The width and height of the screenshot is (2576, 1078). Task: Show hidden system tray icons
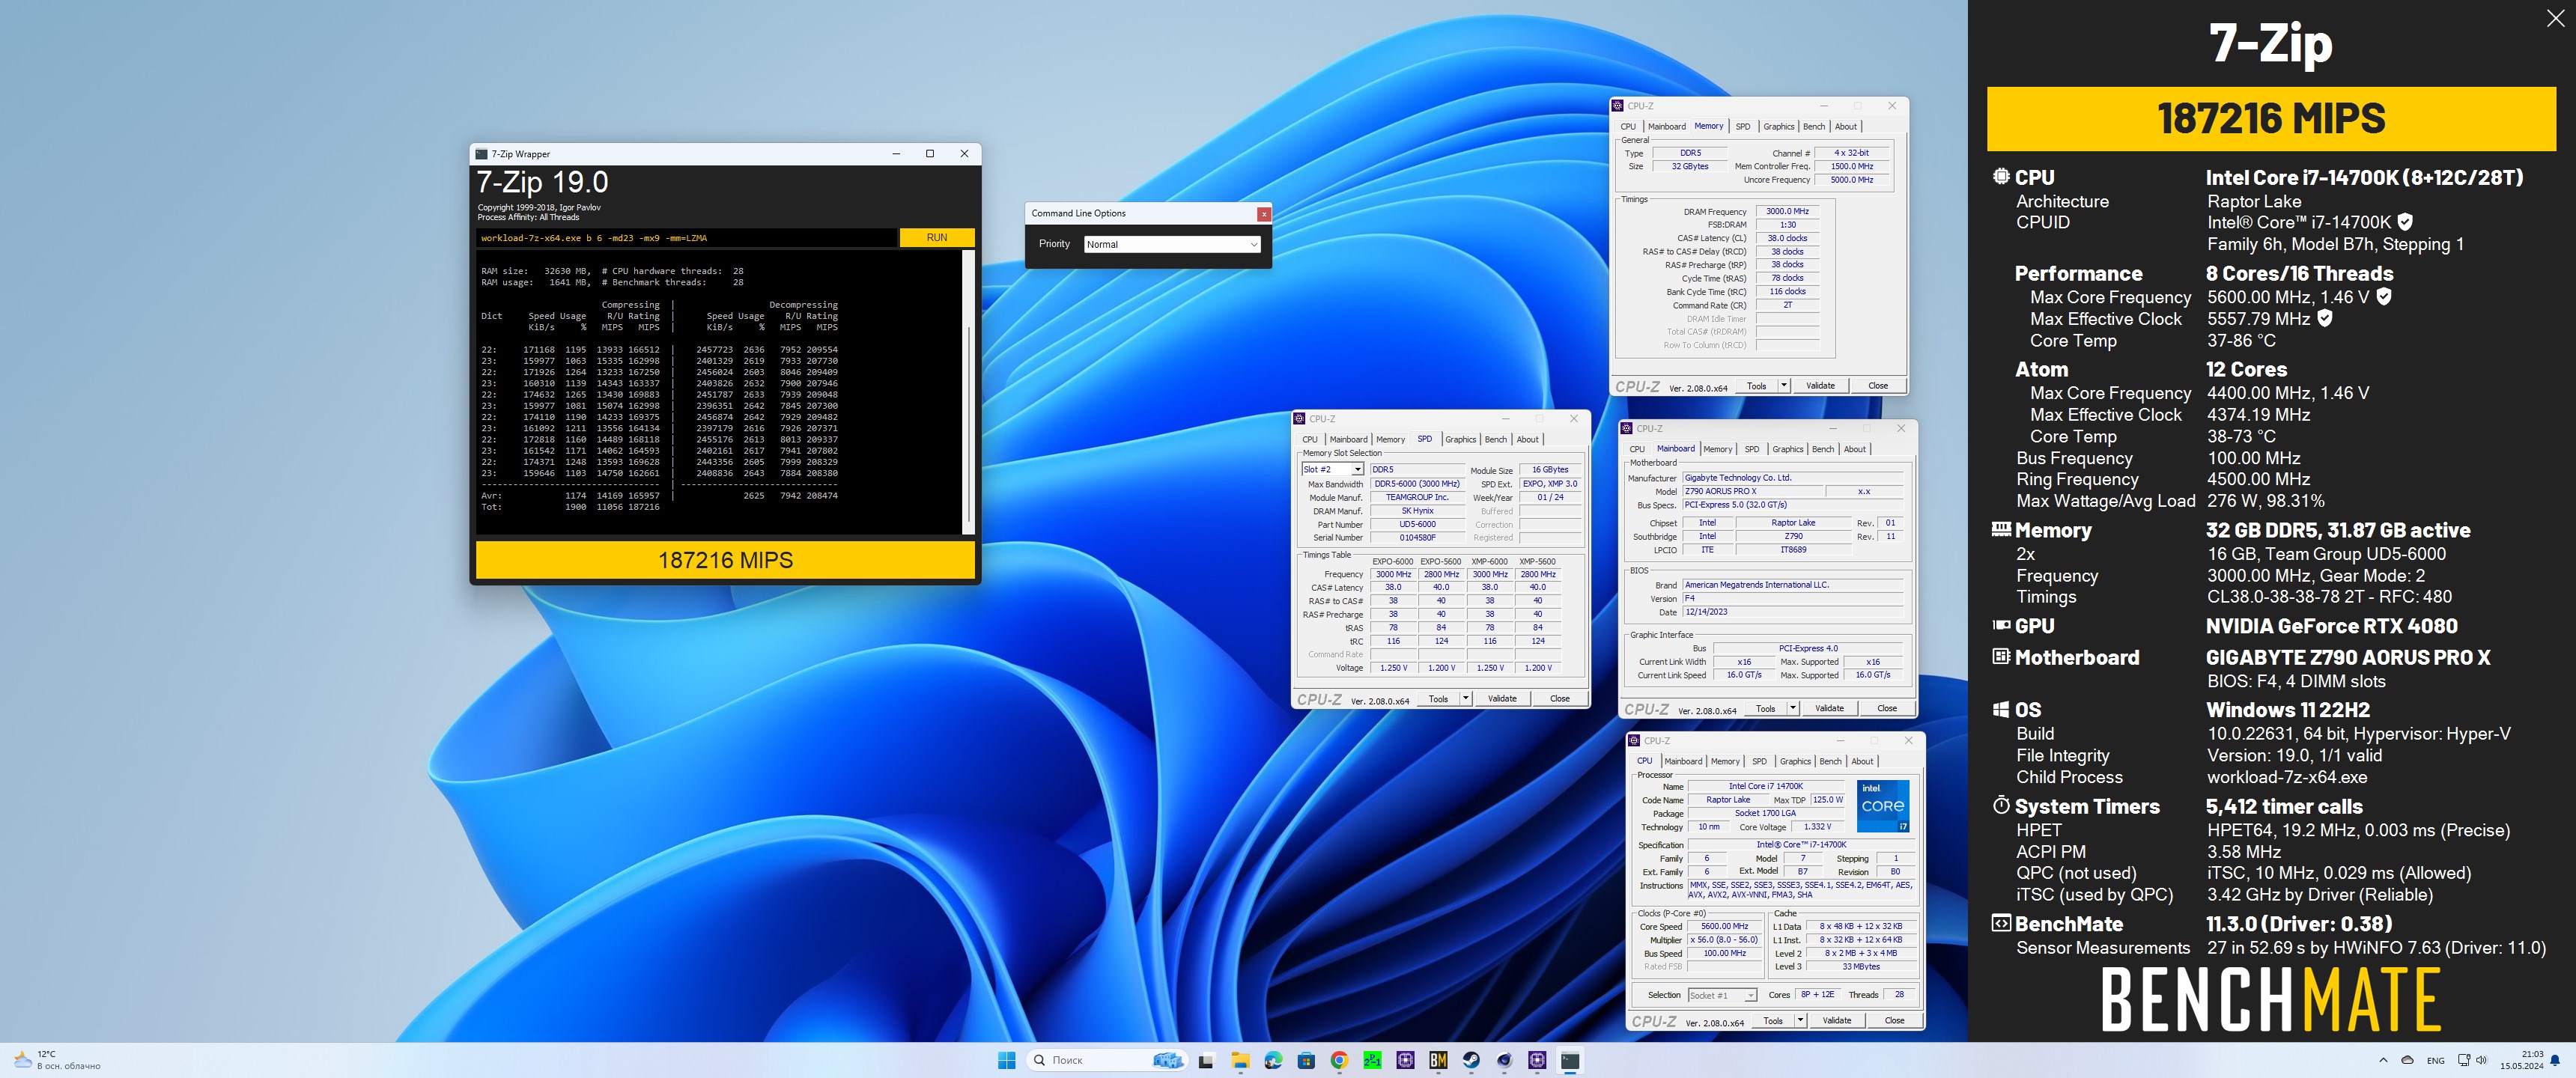tap(2383, 1060)
